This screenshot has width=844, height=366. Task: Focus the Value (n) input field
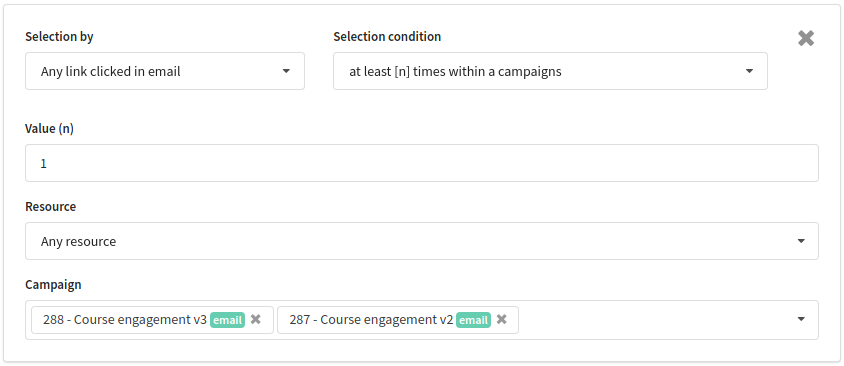point(422,163)
